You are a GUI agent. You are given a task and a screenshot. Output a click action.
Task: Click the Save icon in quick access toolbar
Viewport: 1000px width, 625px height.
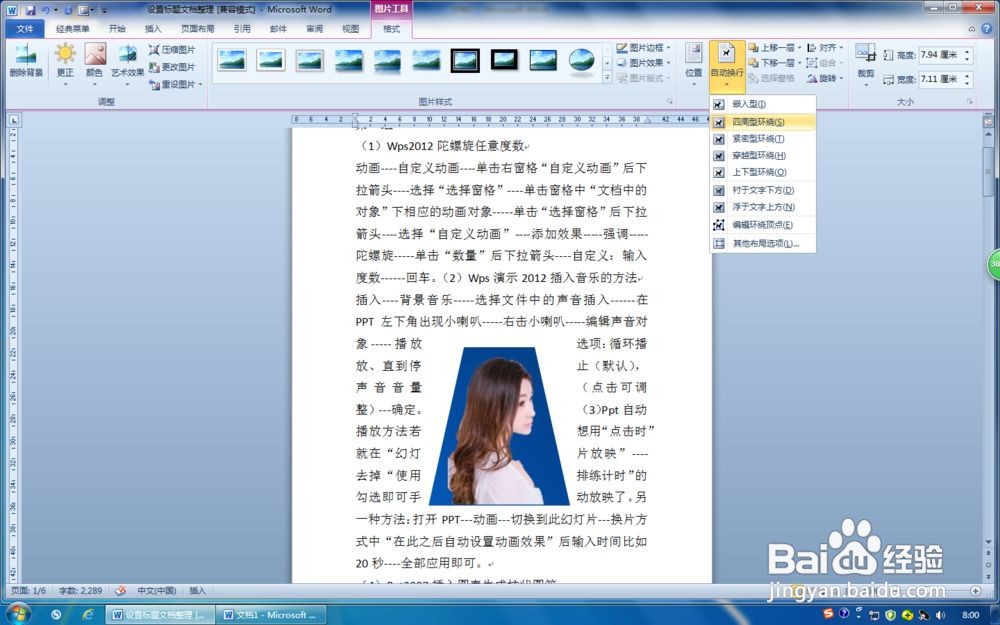[30, 10]
